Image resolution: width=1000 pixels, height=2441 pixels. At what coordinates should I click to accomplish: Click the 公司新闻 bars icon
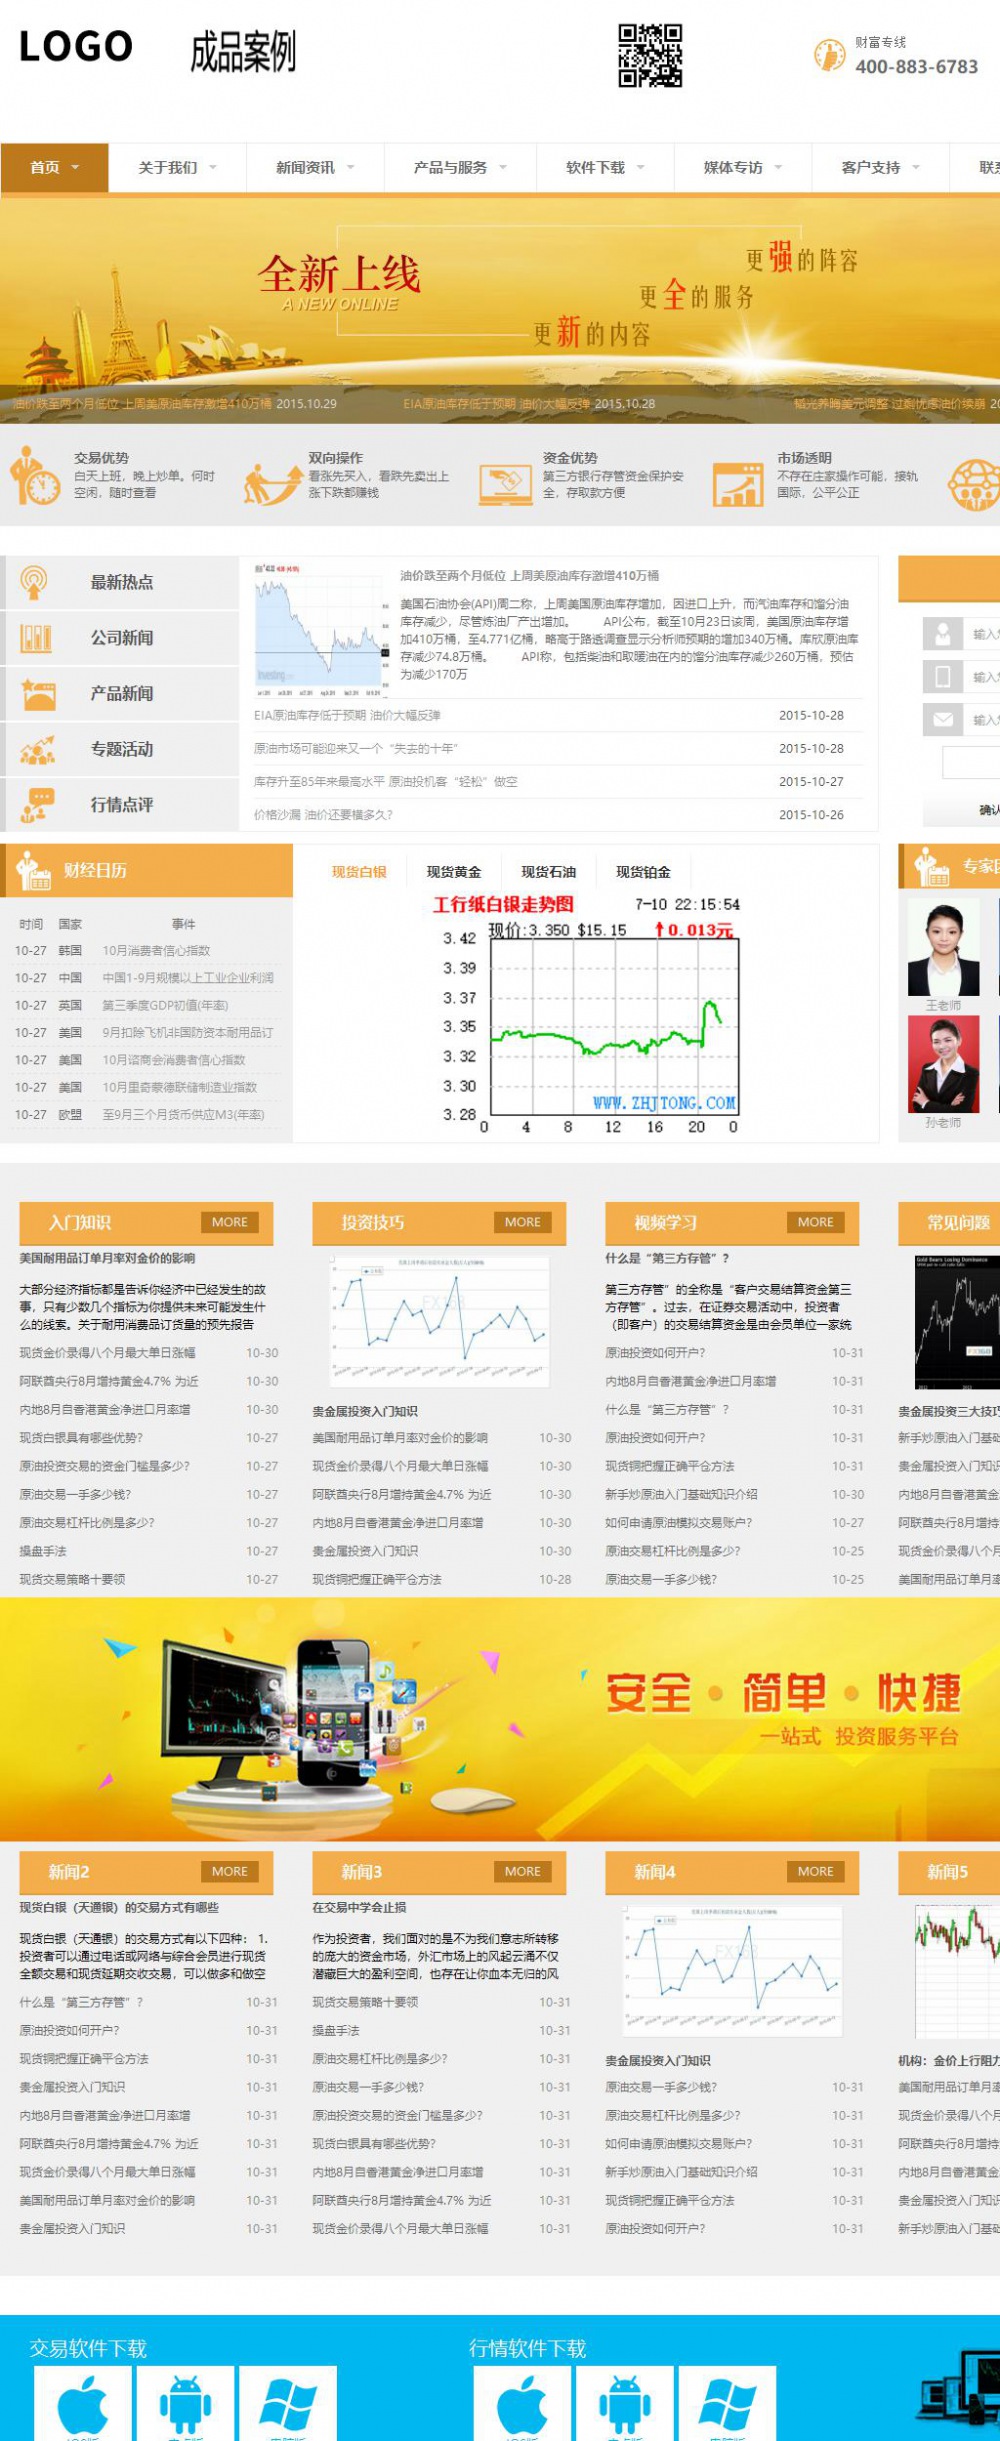[x=36, y=638]
